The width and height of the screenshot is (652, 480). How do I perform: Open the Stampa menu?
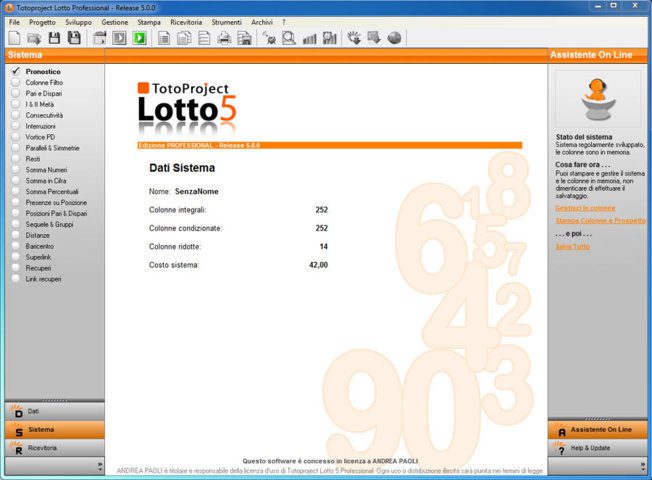[x=149, y=22]
